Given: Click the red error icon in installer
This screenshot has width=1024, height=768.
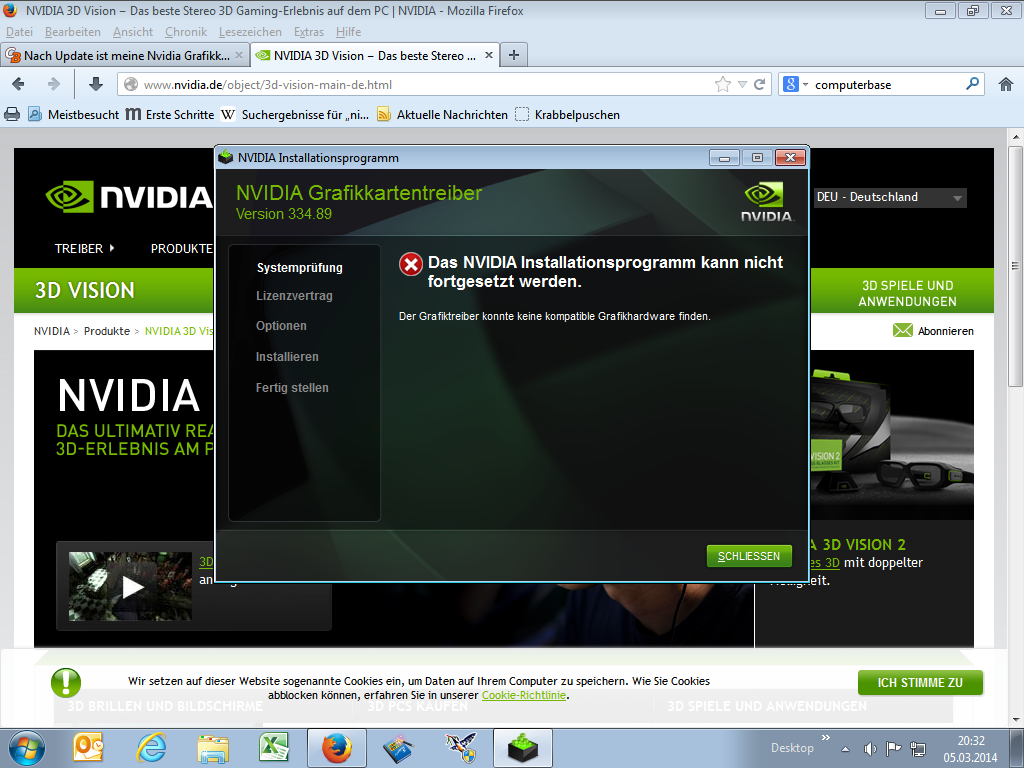Looking at the screenshot, I should (x=411, y=264).
